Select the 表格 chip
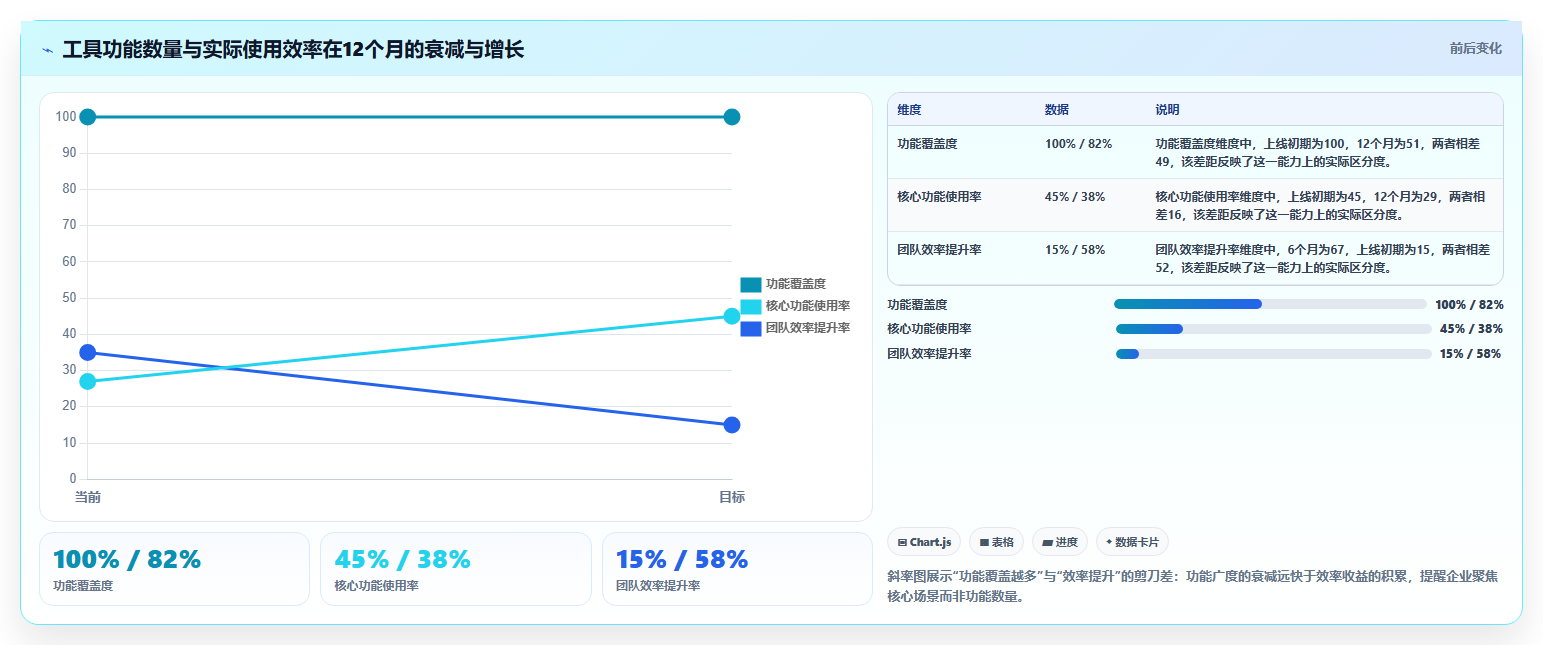 (996, 542)
